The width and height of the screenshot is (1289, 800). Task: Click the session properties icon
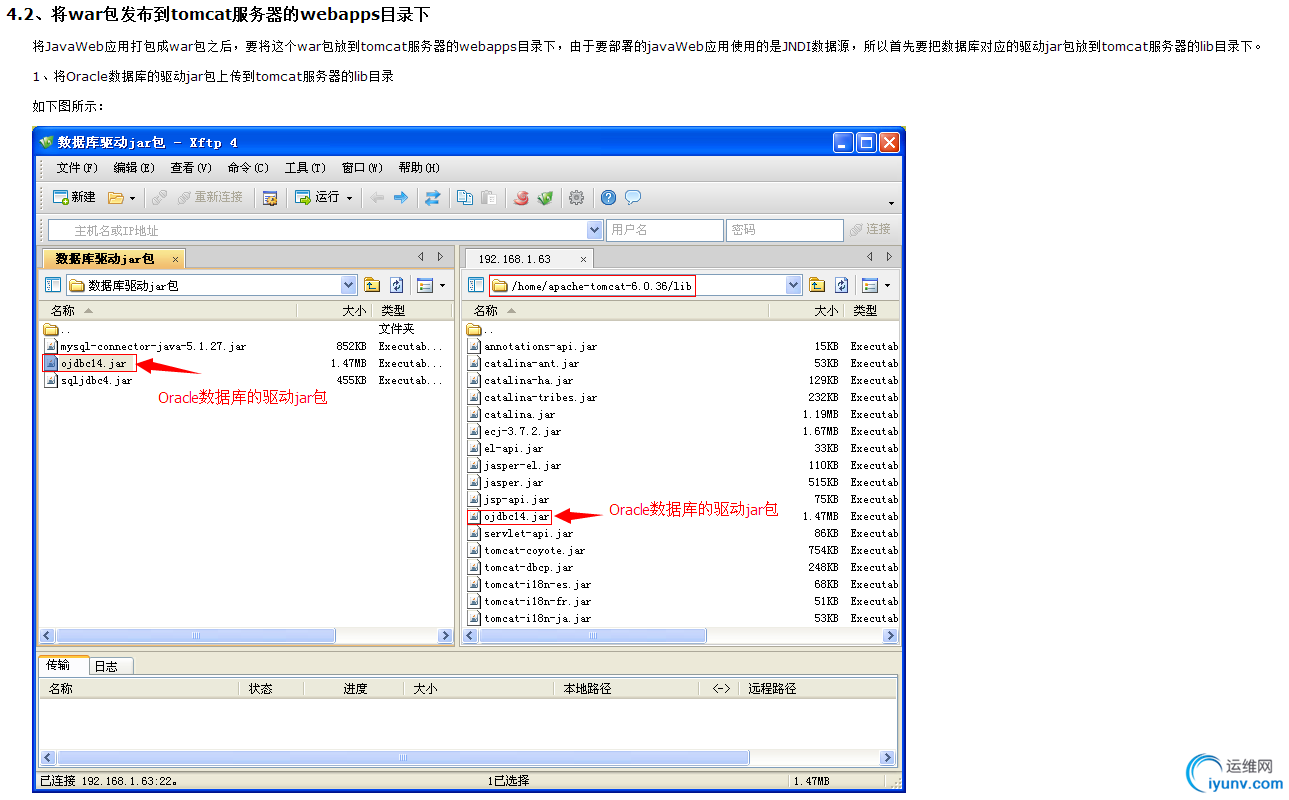(x=270, y=197)
